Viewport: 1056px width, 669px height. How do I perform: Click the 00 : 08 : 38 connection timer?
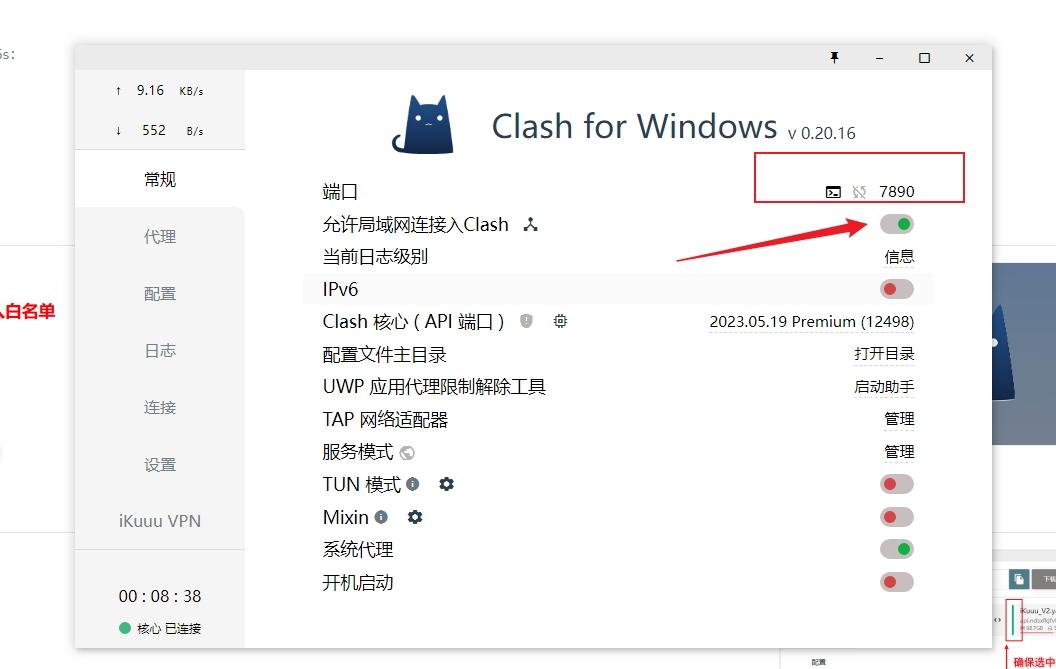coord(160,596)
